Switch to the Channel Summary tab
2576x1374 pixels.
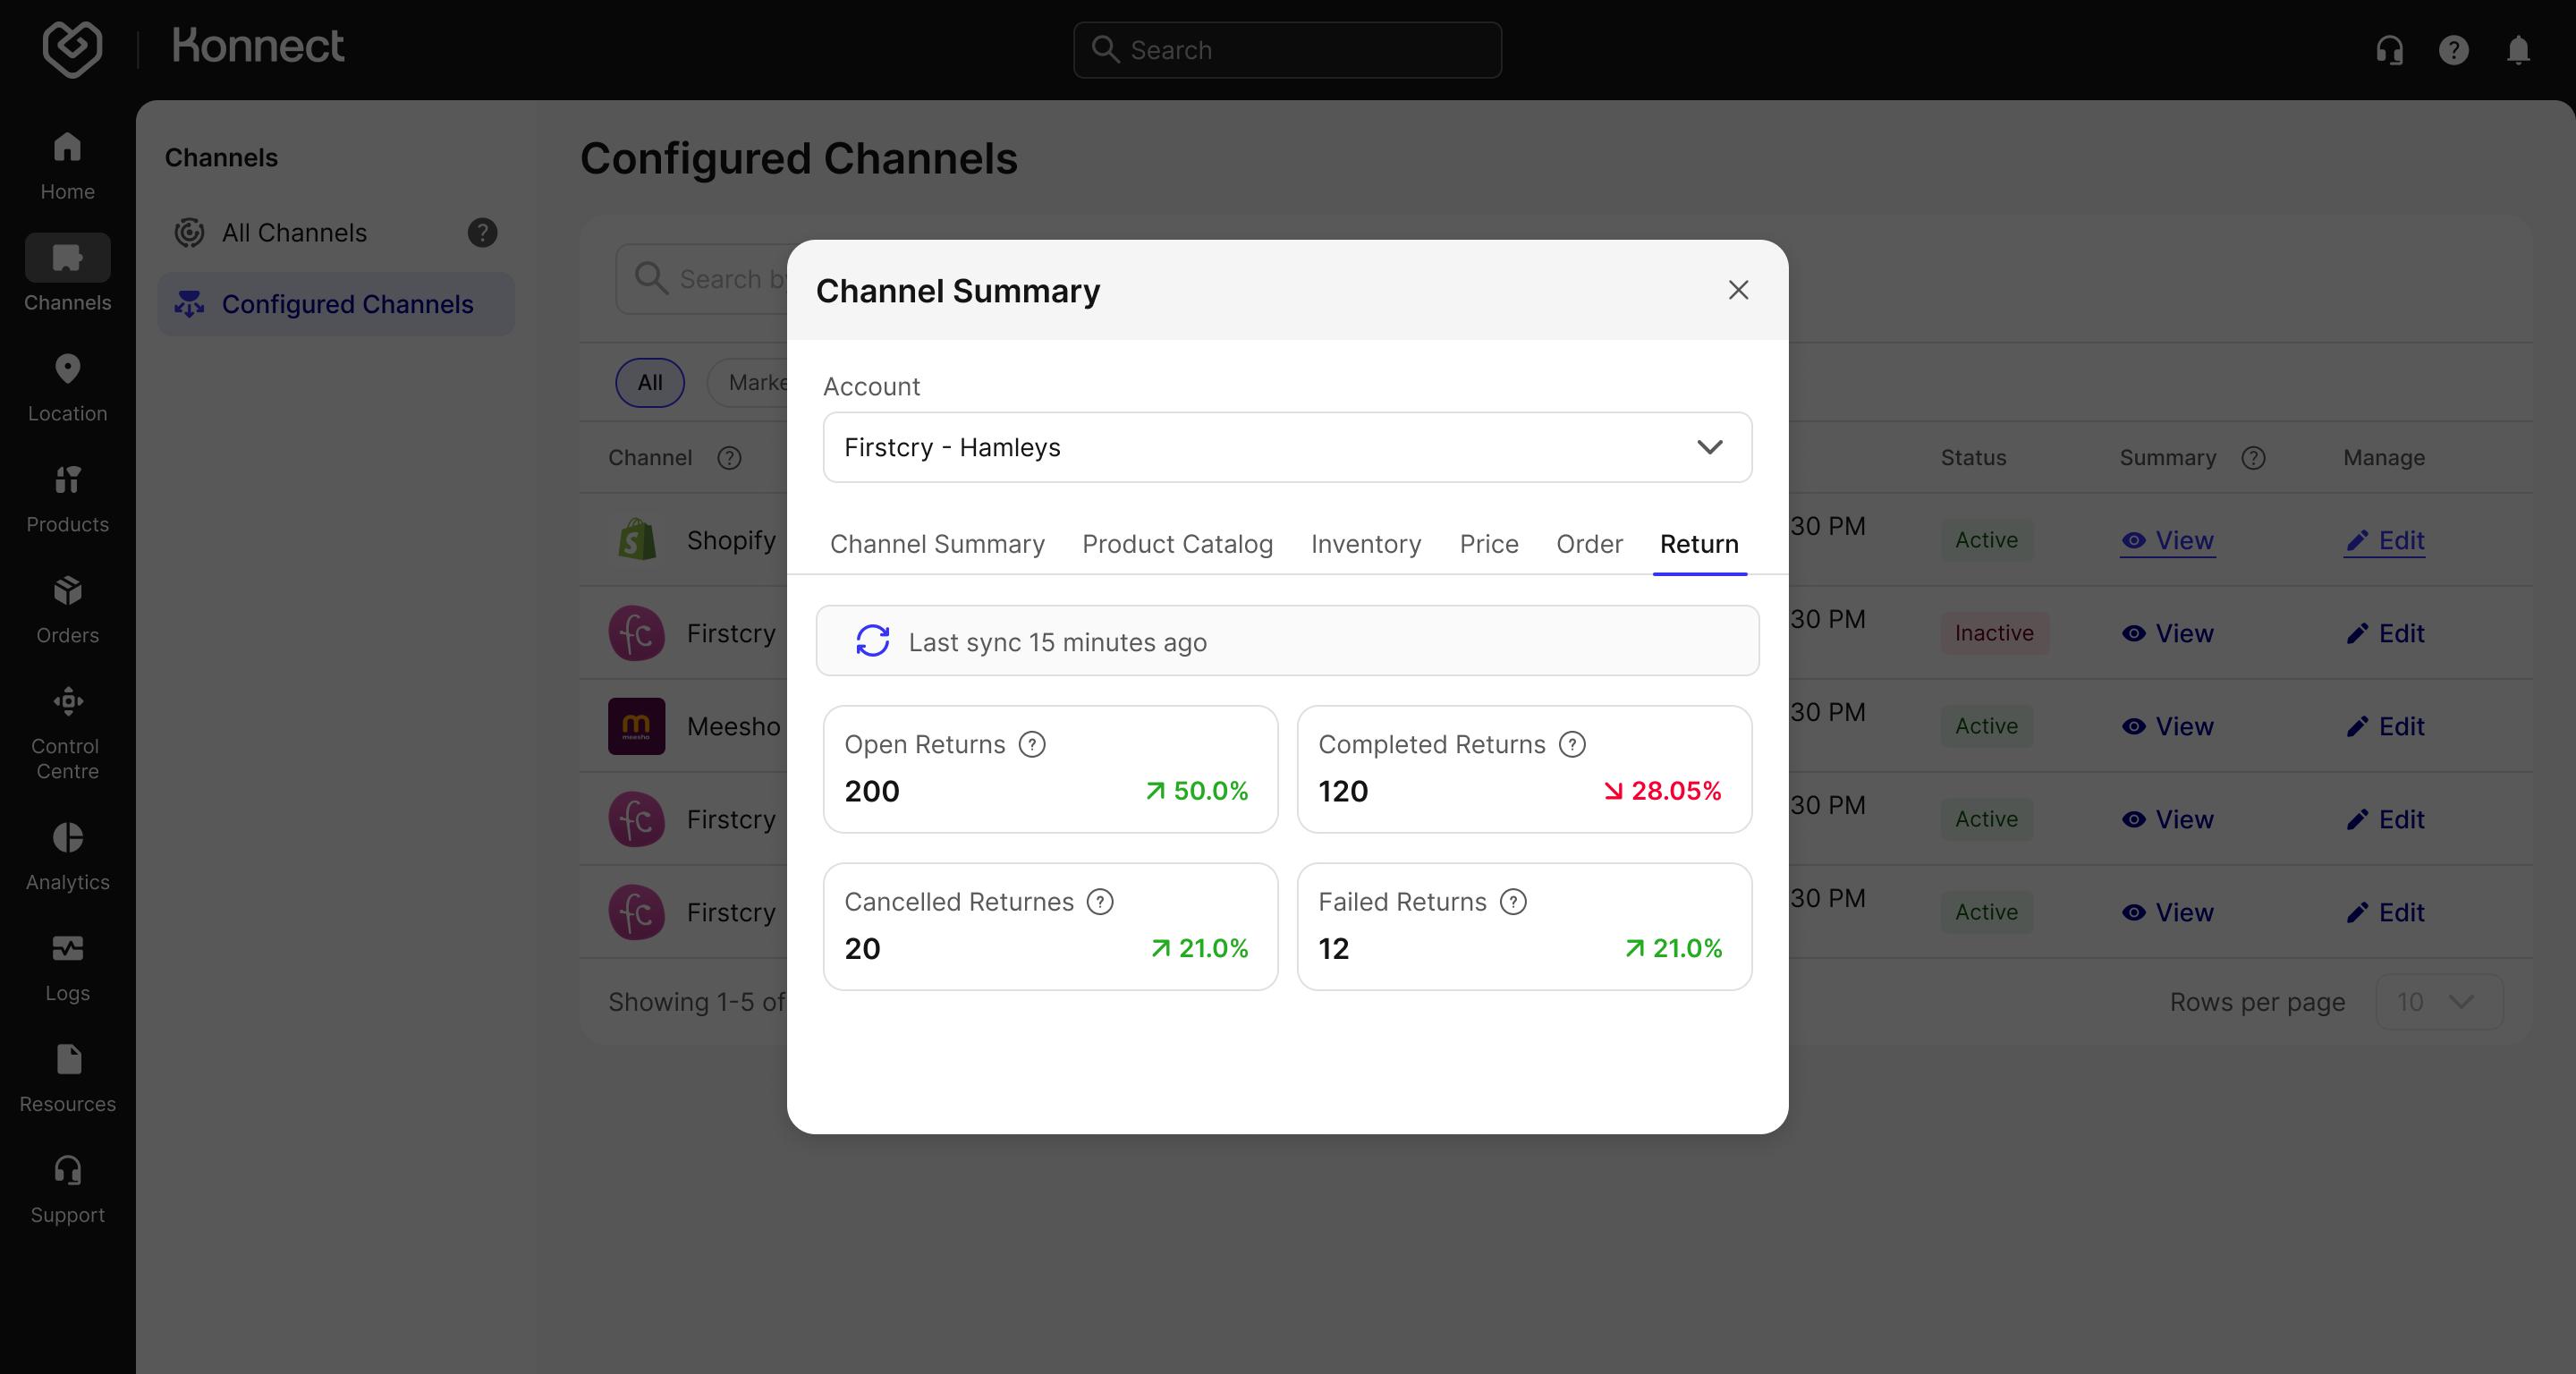[x=937, y=544]
